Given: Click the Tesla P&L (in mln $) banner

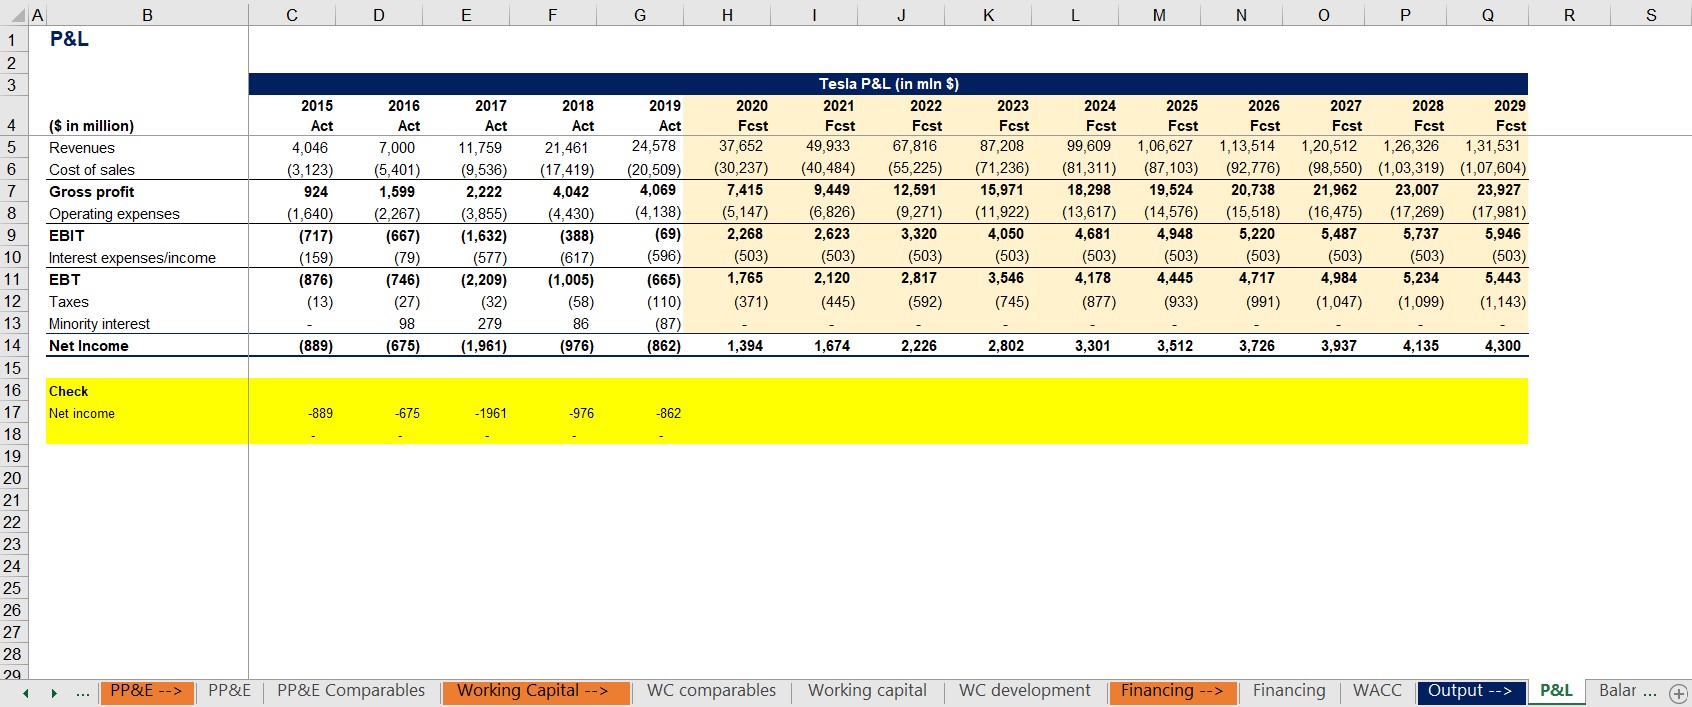Looking at the screenshot, I should pos(888,84).
